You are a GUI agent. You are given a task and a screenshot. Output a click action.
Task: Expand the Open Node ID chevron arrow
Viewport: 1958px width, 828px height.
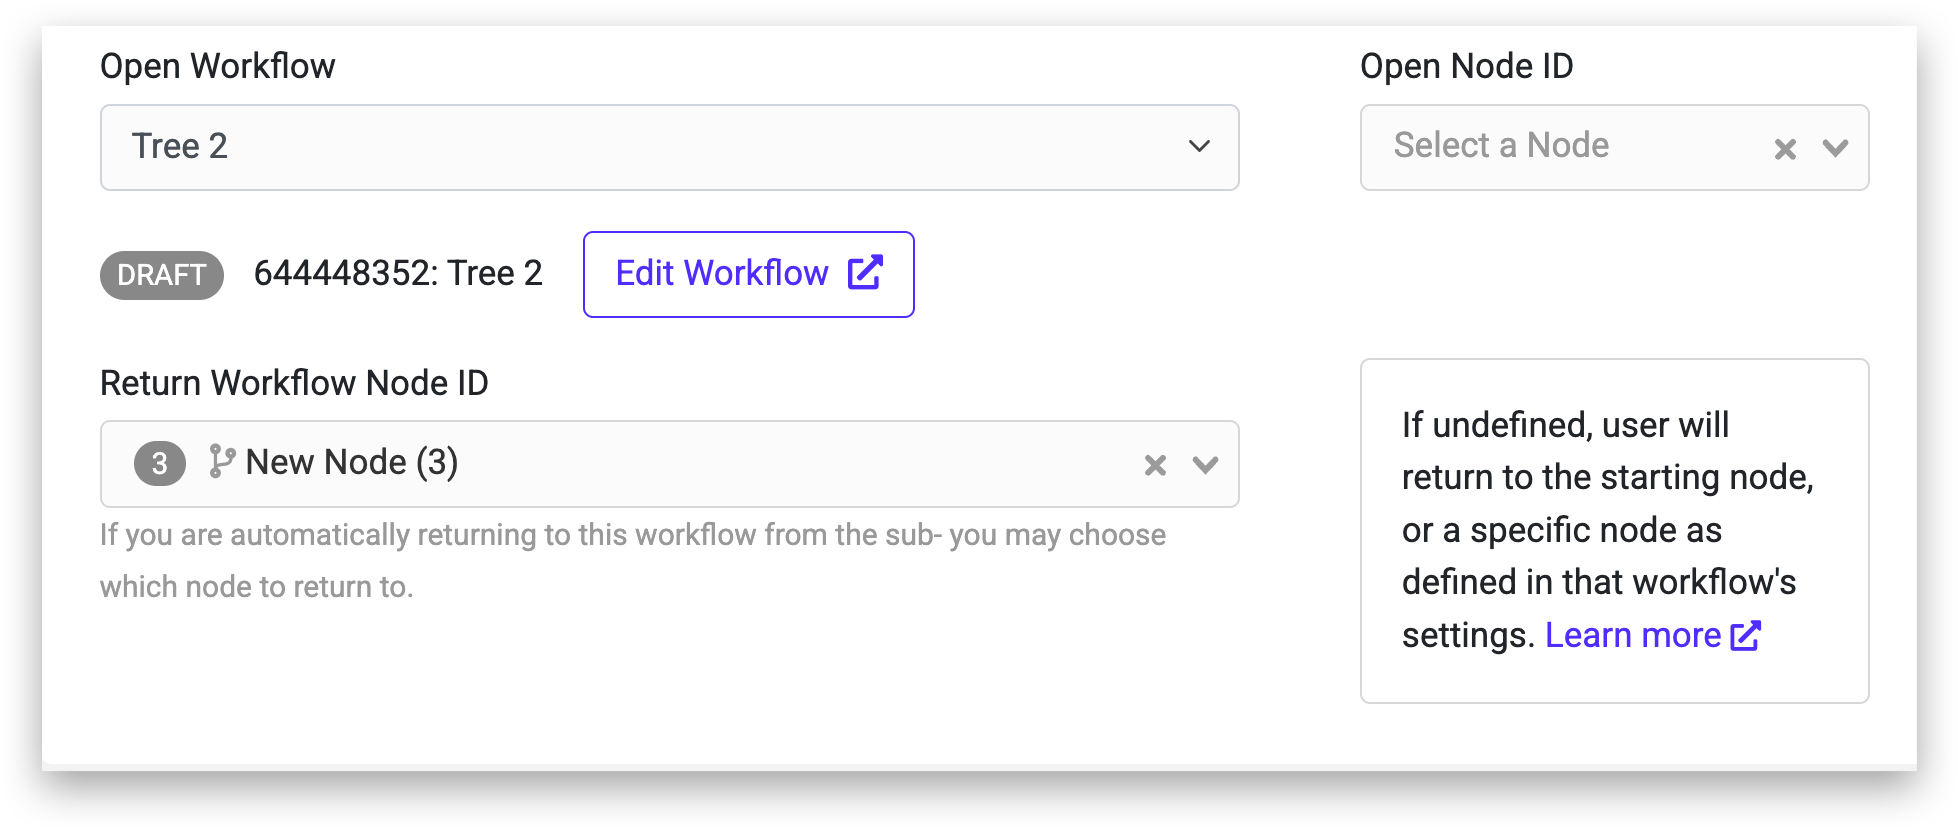pos(1835,148)
